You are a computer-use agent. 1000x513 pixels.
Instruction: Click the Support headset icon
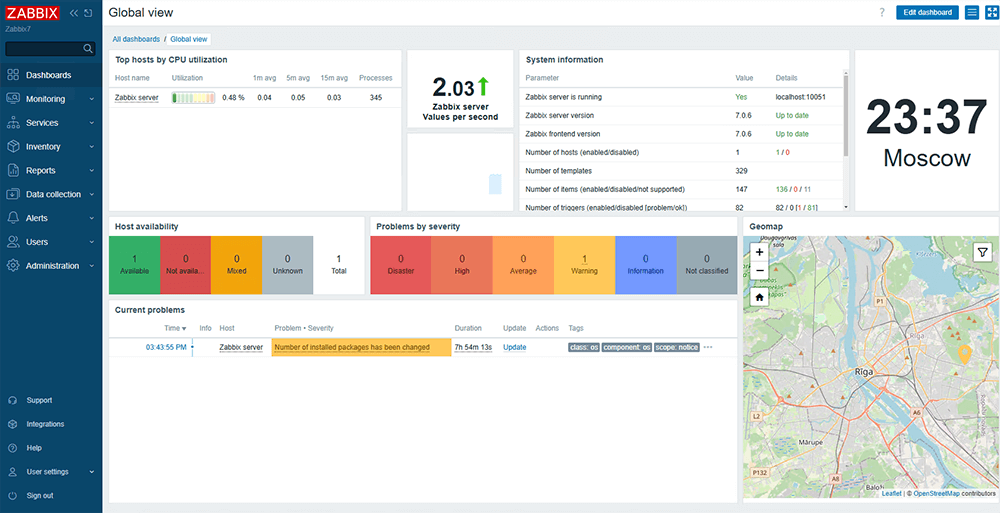pos(12,400)
